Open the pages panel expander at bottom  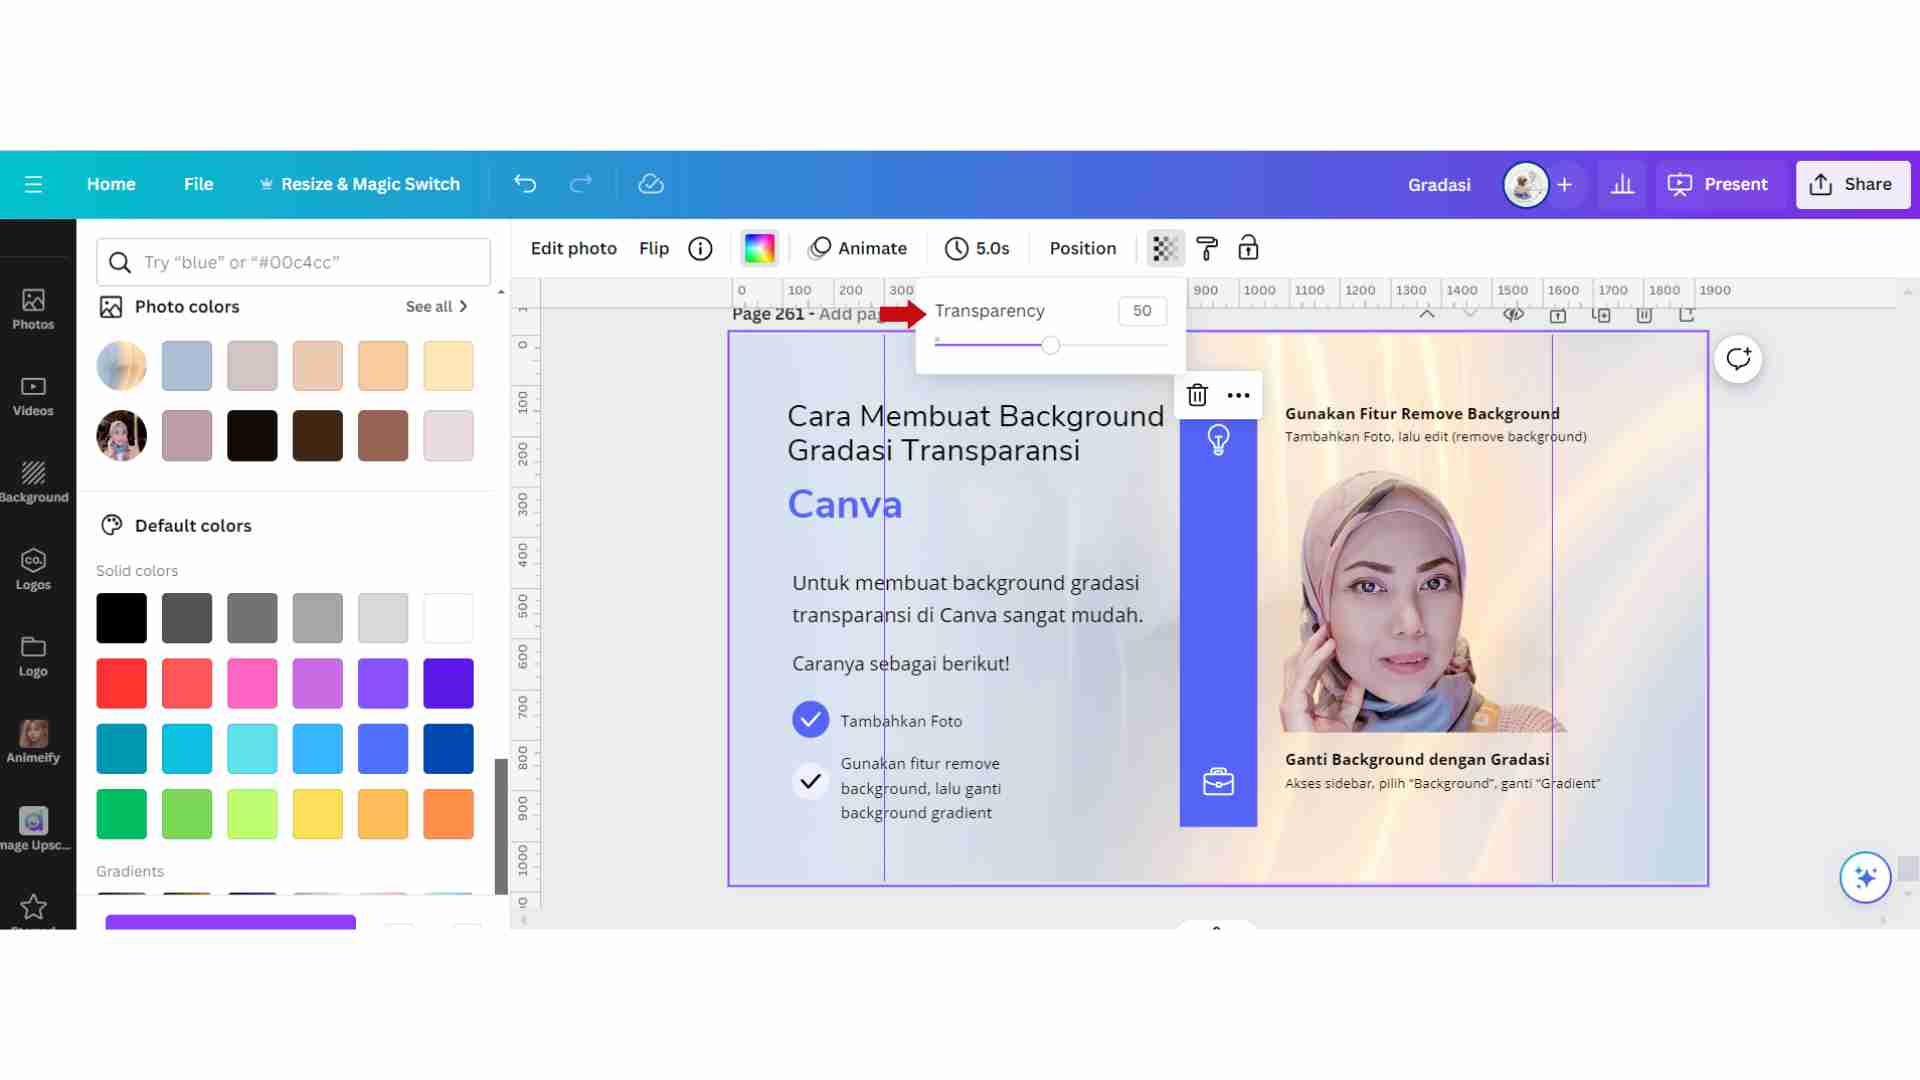(x=1216, y=926)
